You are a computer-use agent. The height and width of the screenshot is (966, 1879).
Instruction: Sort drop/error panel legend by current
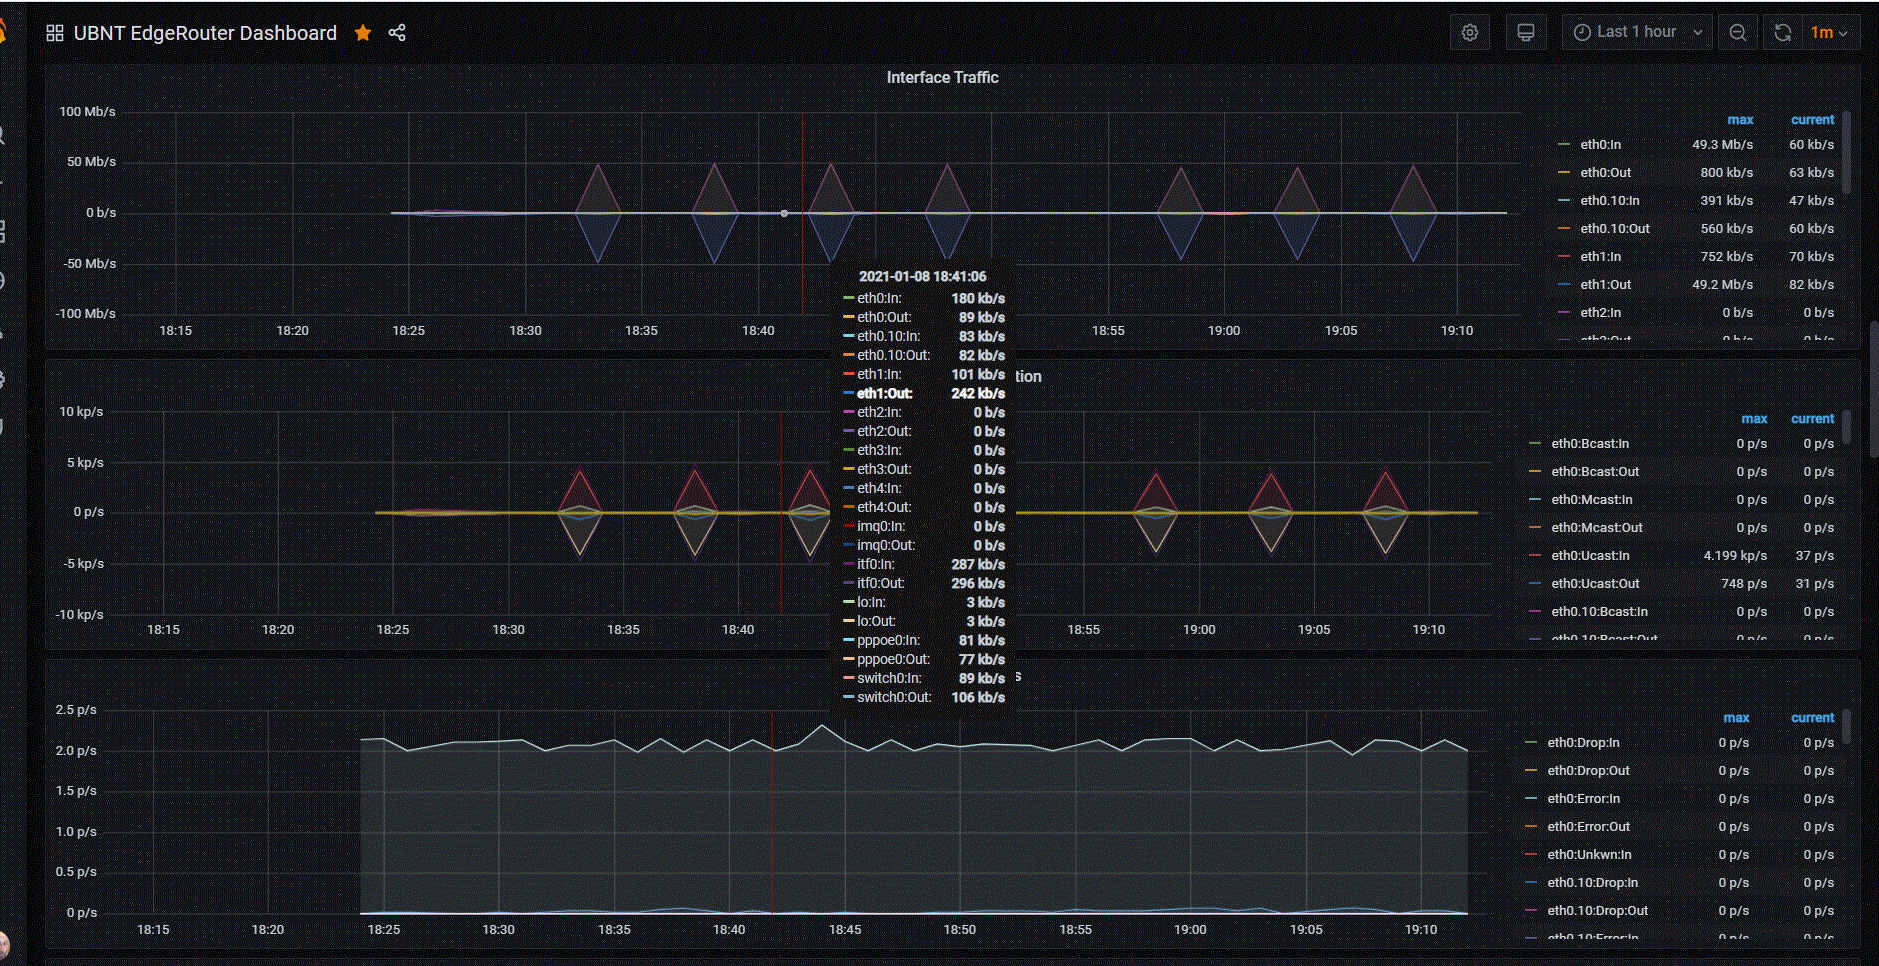point(1812,717)
